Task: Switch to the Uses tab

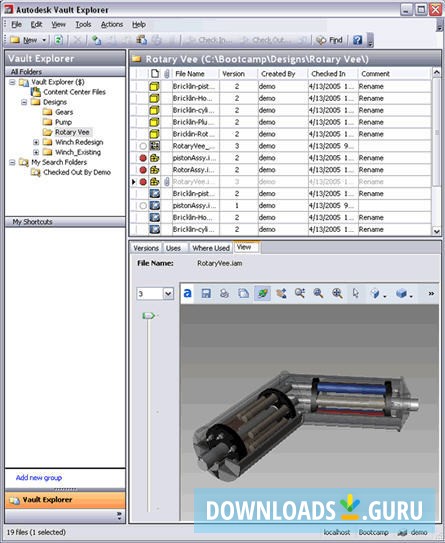Action: [x=173, y=248]
